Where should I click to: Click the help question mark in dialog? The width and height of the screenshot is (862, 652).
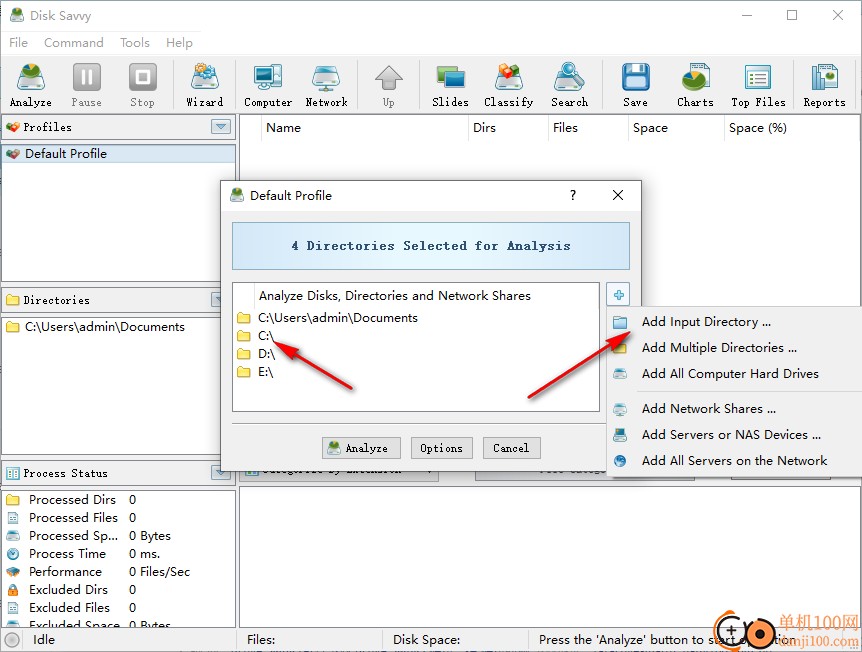tap(572, 195)
